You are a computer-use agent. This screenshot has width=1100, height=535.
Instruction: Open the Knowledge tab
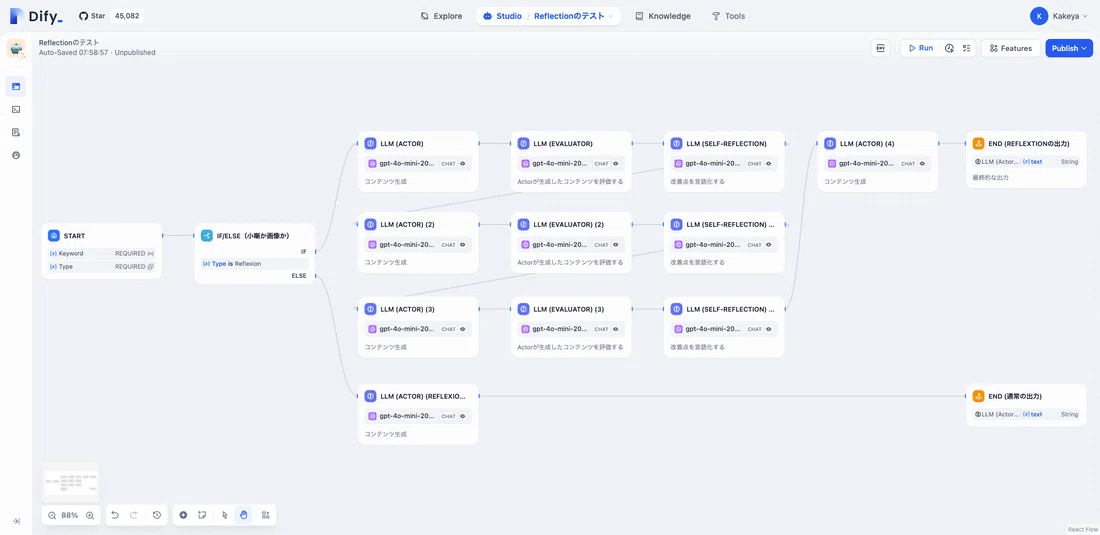click(x=663, y=16)
